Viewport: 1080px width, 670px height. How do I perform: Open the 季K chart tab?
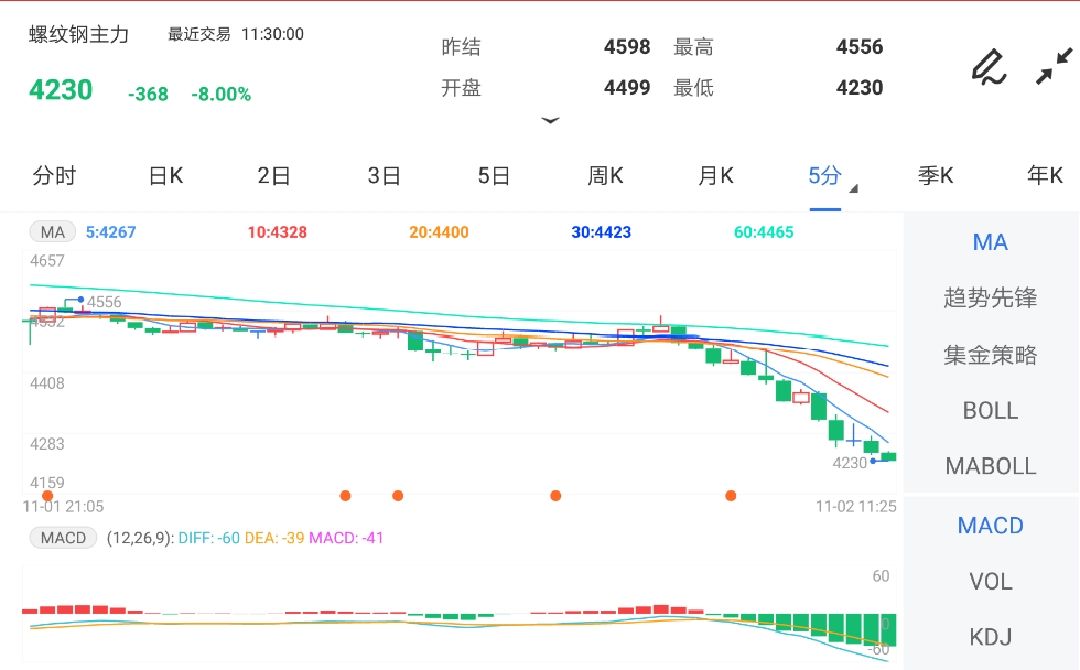935,176
